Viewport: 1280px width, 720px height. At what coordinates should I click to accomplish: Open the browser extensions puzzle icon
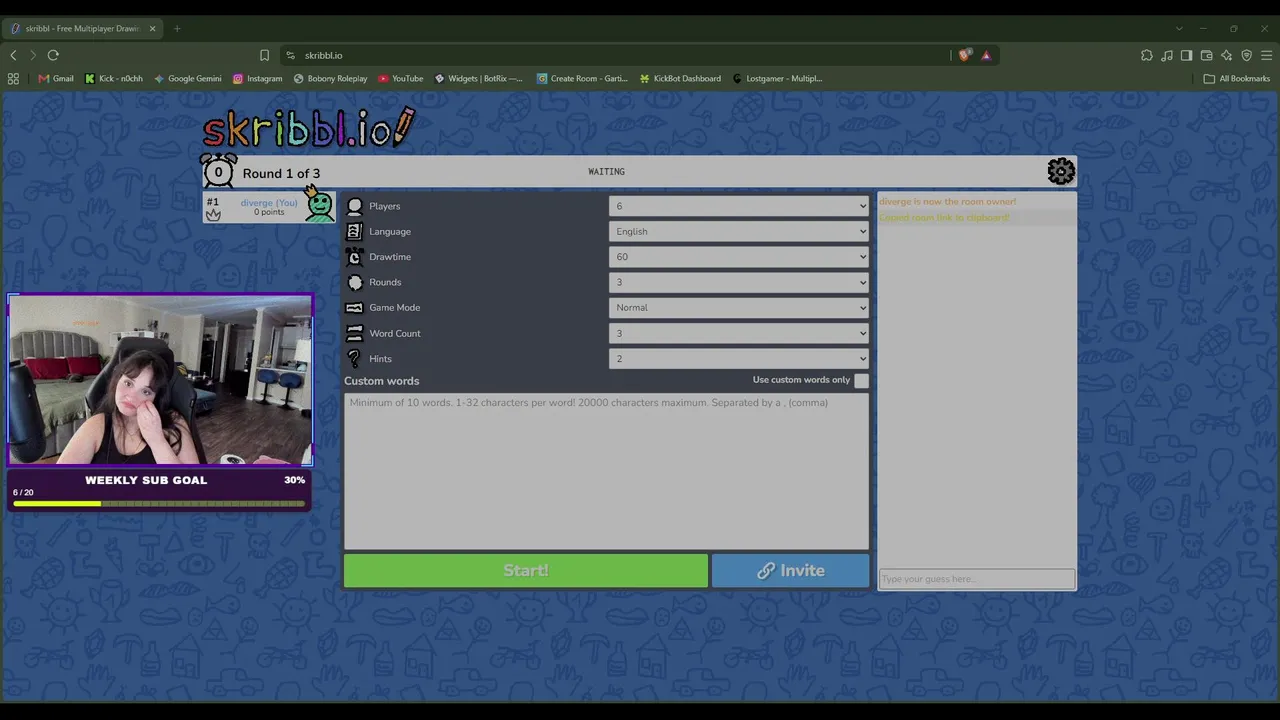[x=1146, y=55]
